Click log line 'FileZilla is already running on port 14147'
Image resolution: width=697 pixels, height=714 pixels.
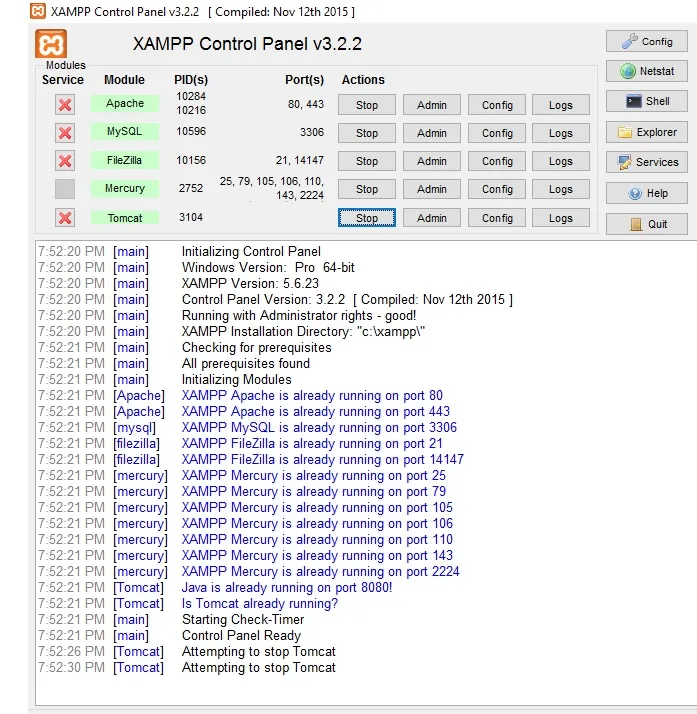click(x=323, y=459)
